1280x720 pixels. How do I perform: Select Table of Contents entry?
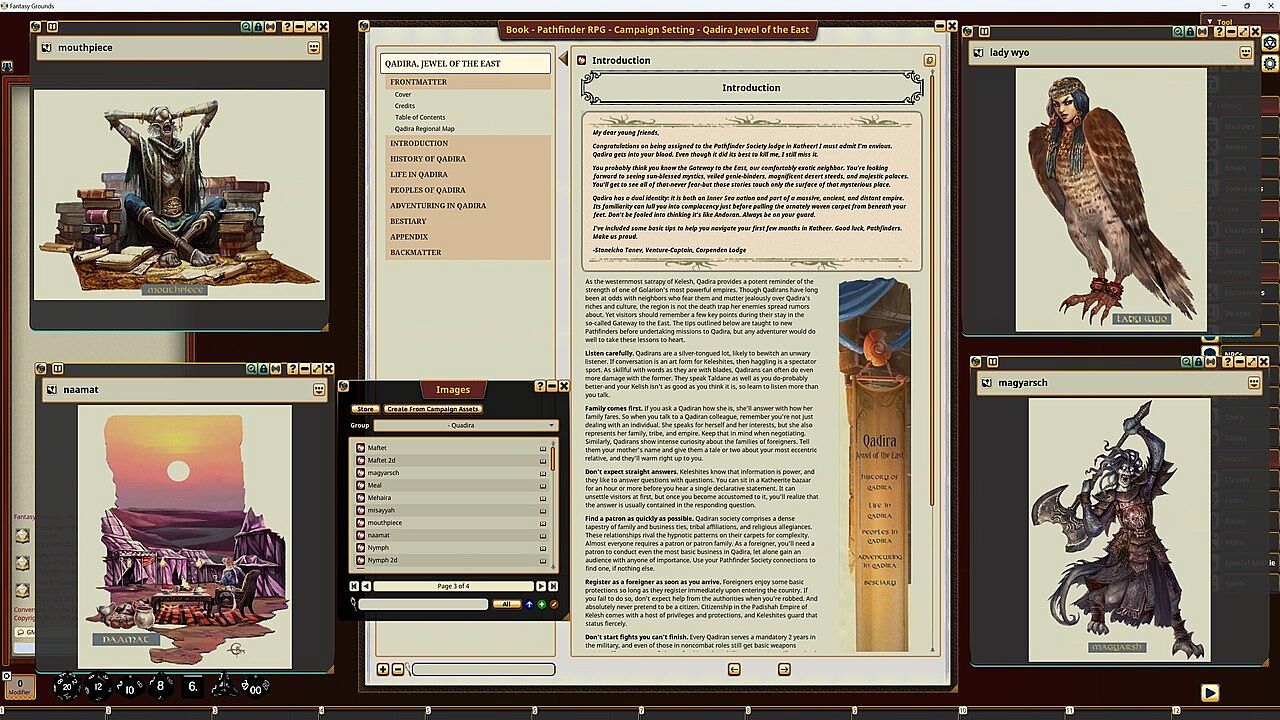click(x=420, y=117)
